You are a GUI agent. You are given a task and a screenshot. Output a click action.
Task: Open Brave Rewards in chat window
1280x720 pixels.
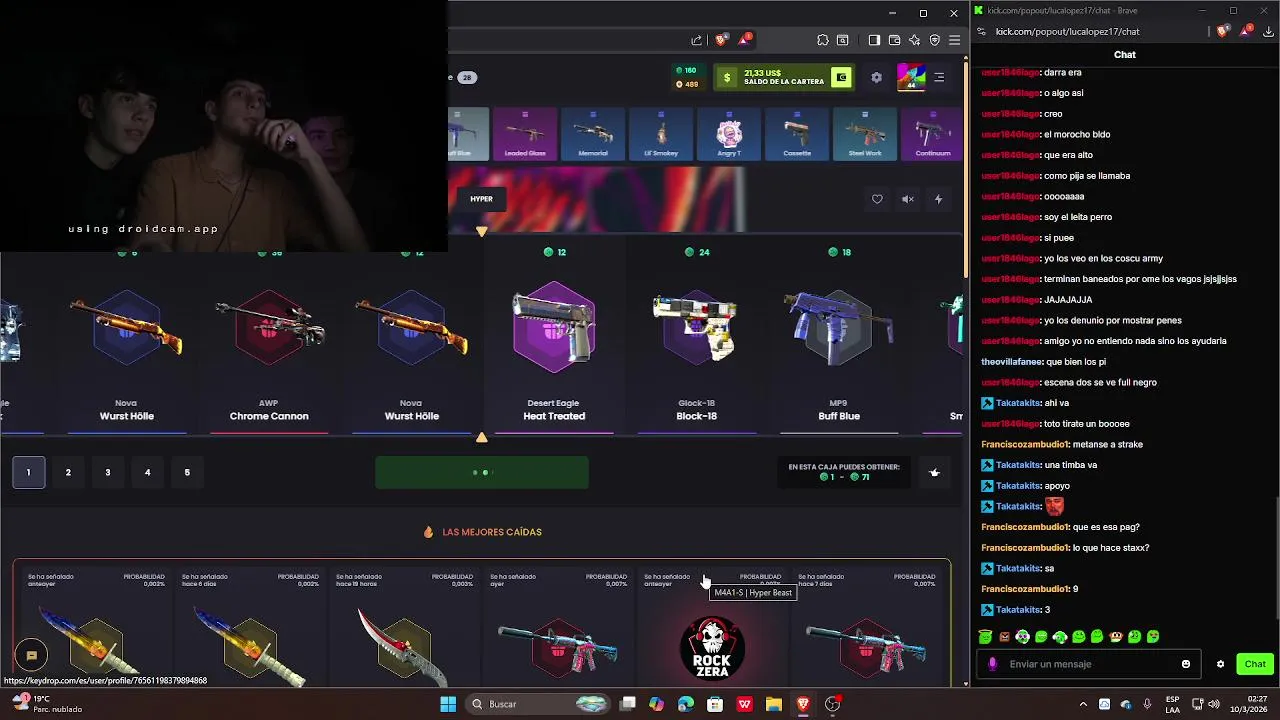point(1247,31)
